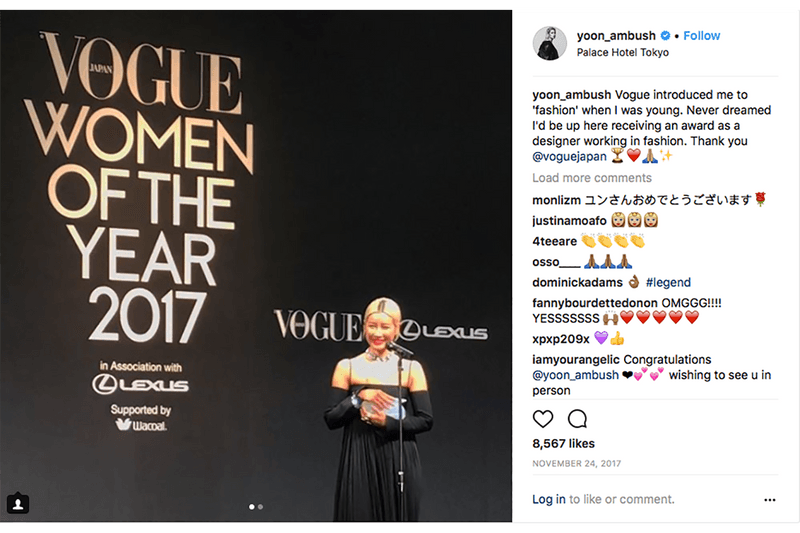Click the verified badge next to yoon_ambush

[665, 36]
